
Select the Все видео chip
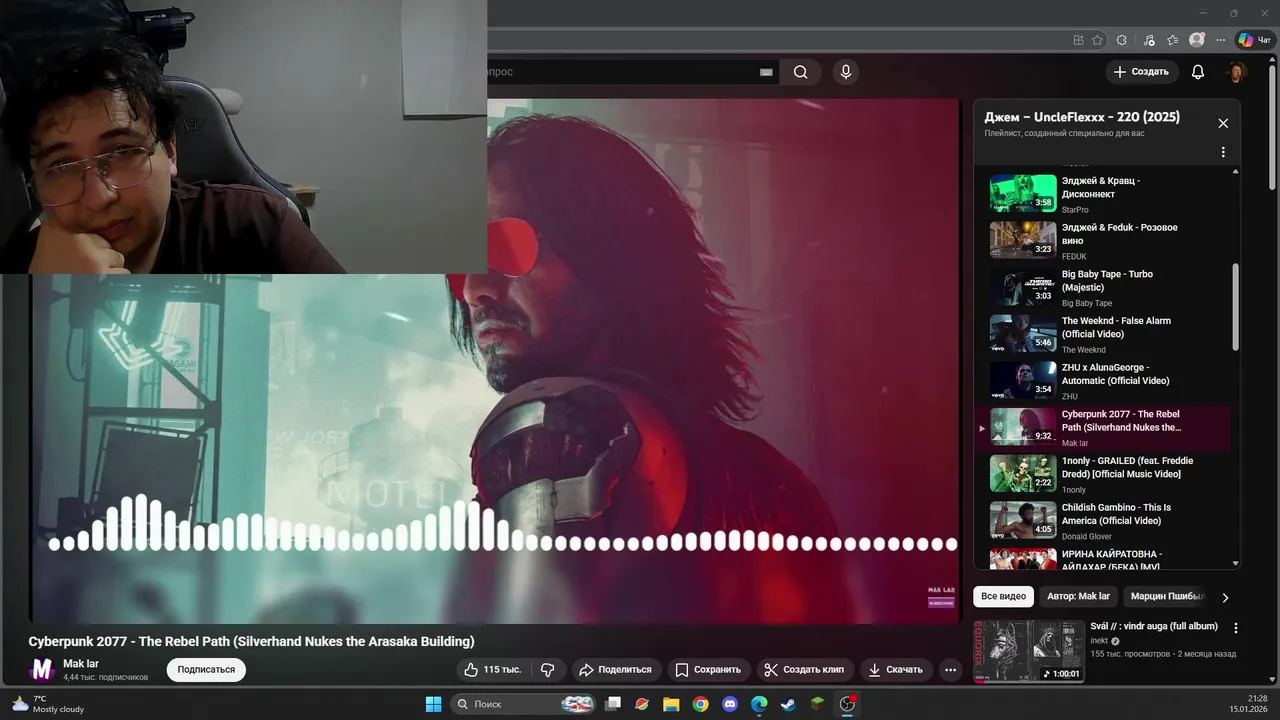tap(1003, 596)
